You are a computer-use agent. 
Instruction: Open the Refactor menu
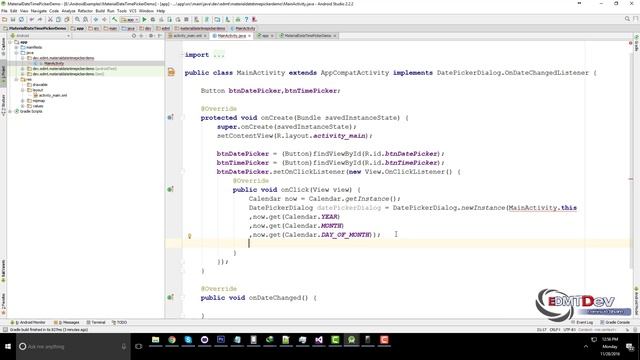tap(85, 11)
